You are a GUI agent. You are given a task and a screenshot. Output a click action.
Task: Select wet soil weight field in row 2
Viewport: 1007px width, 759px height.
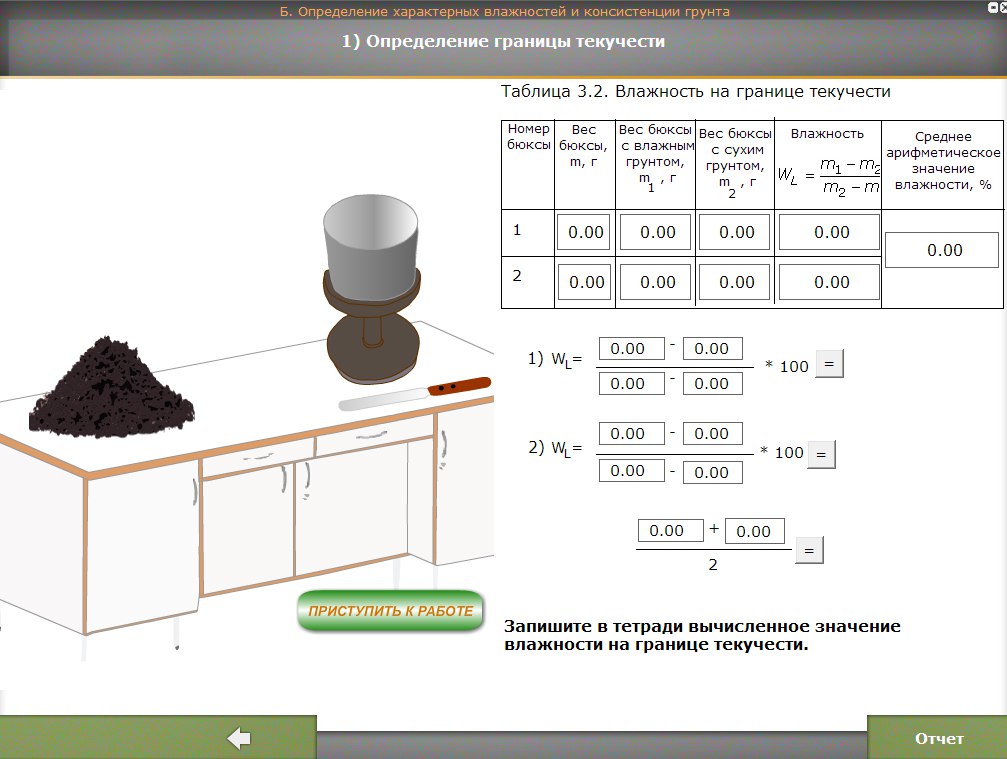656,282
